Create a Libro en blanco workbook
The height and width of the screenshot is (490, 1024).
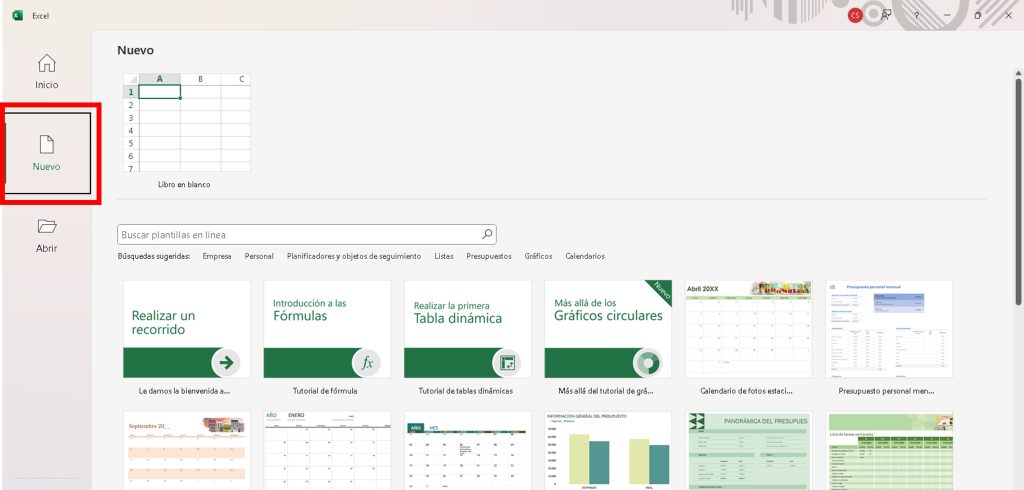click(x=186, y=122)
